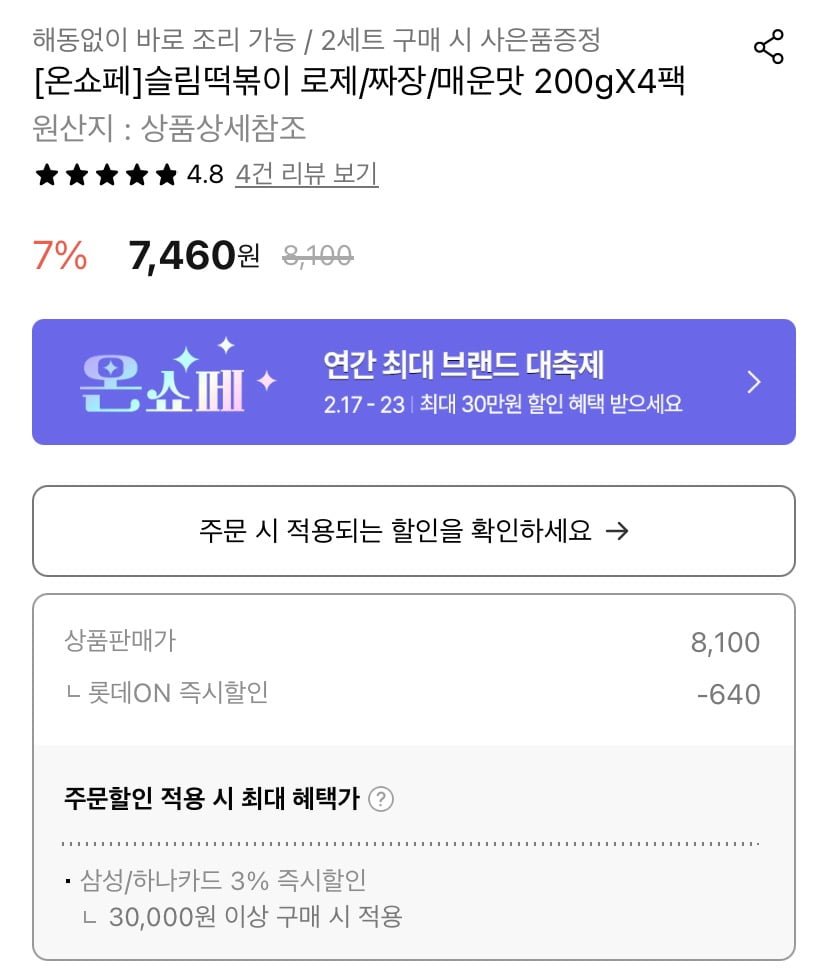Open the 온쇼페 brand festival banner
The width and height of the screenshot is (828, 972).
413,382
